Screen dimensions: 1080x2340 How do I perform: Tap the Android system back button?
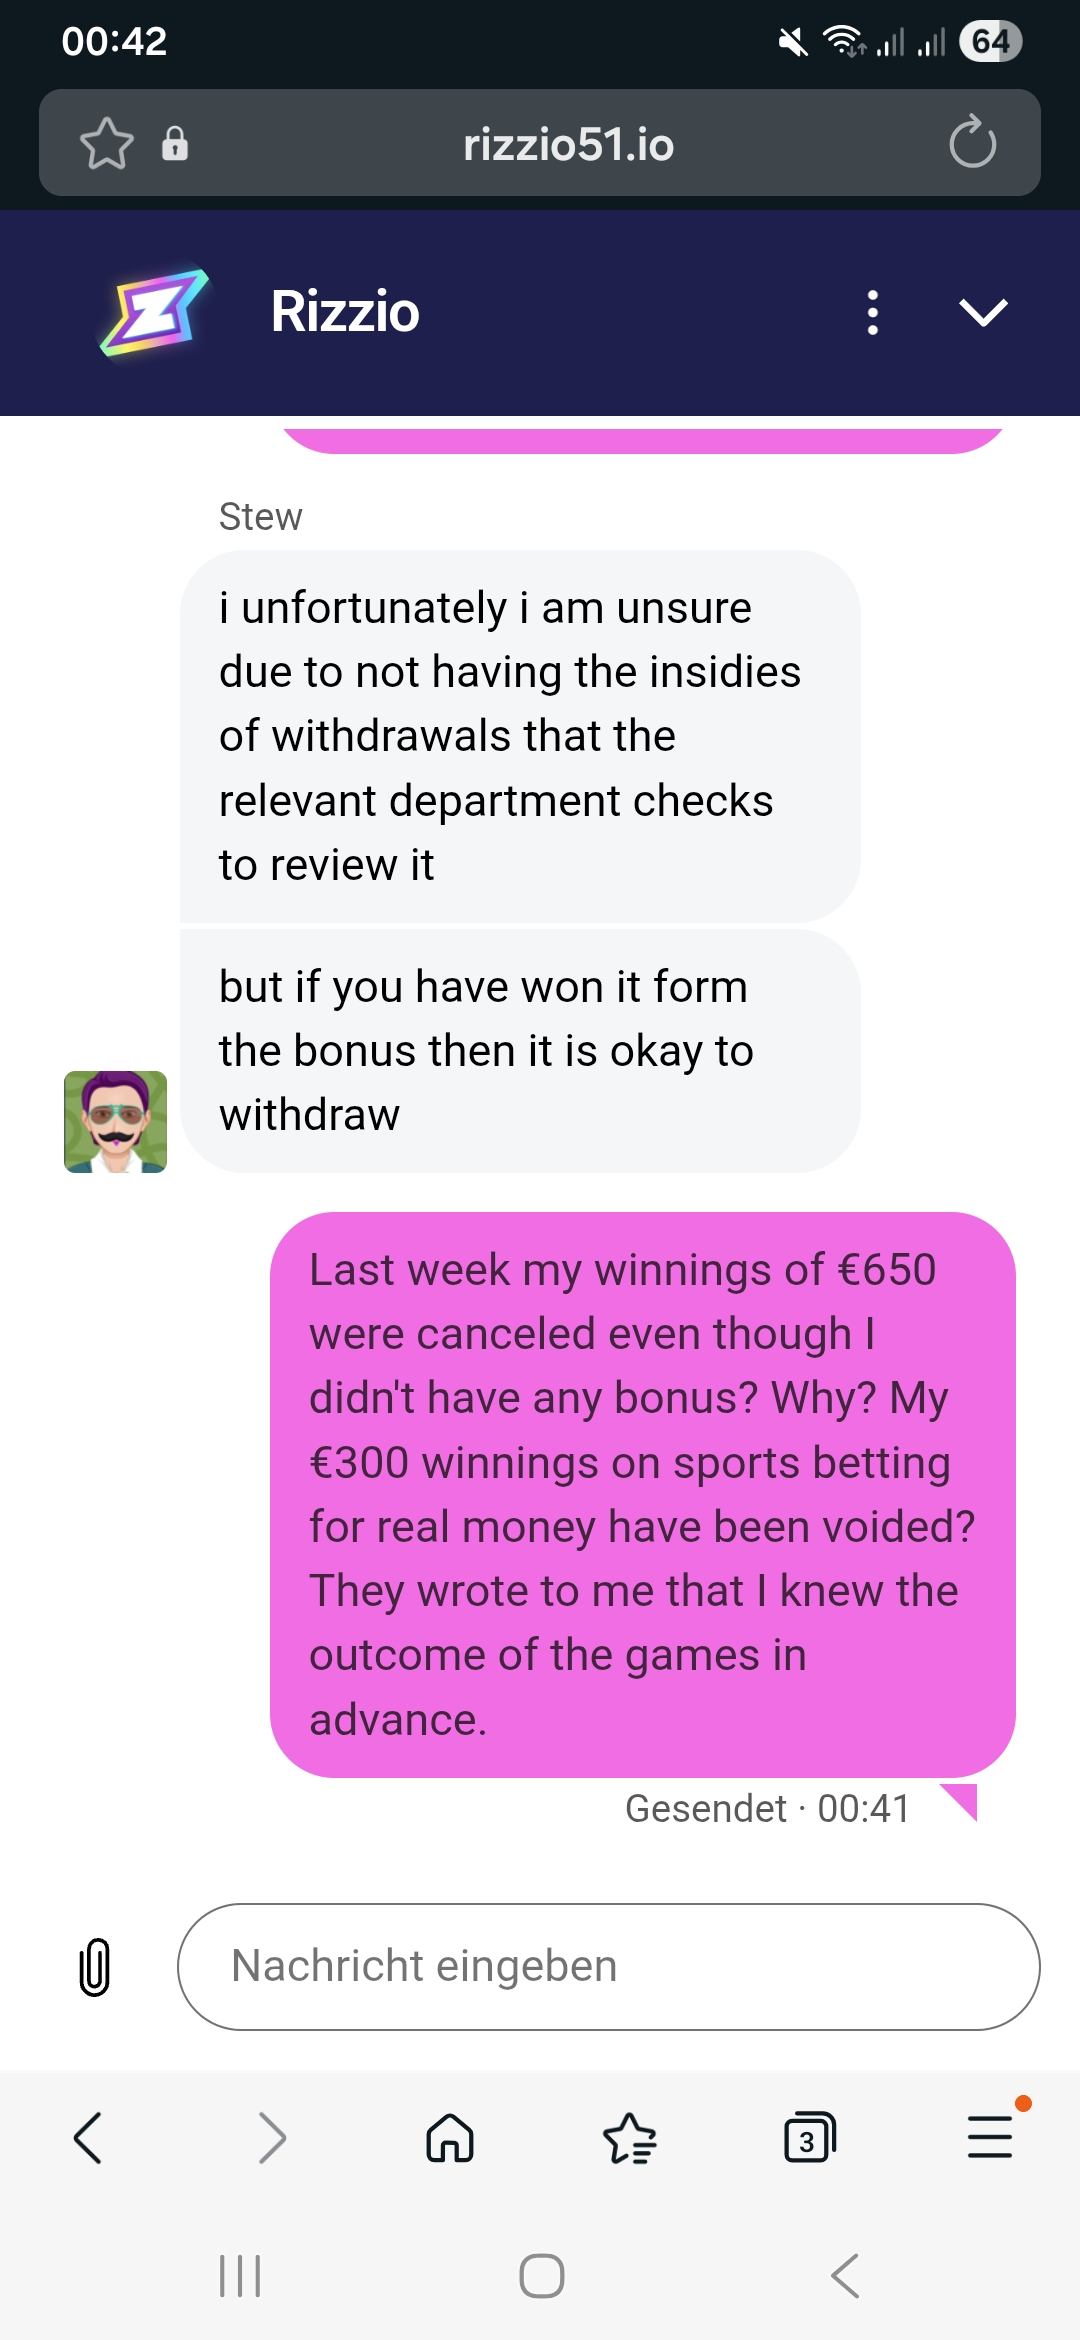pos(845,2276)
